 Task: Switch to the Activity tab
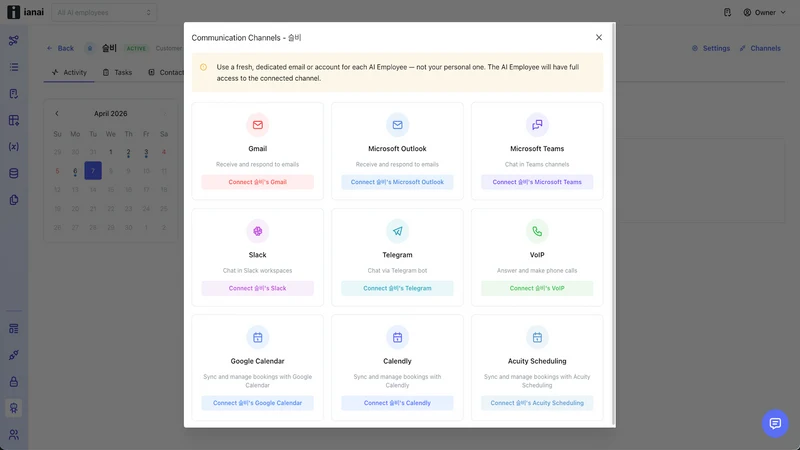coord(69,72)
